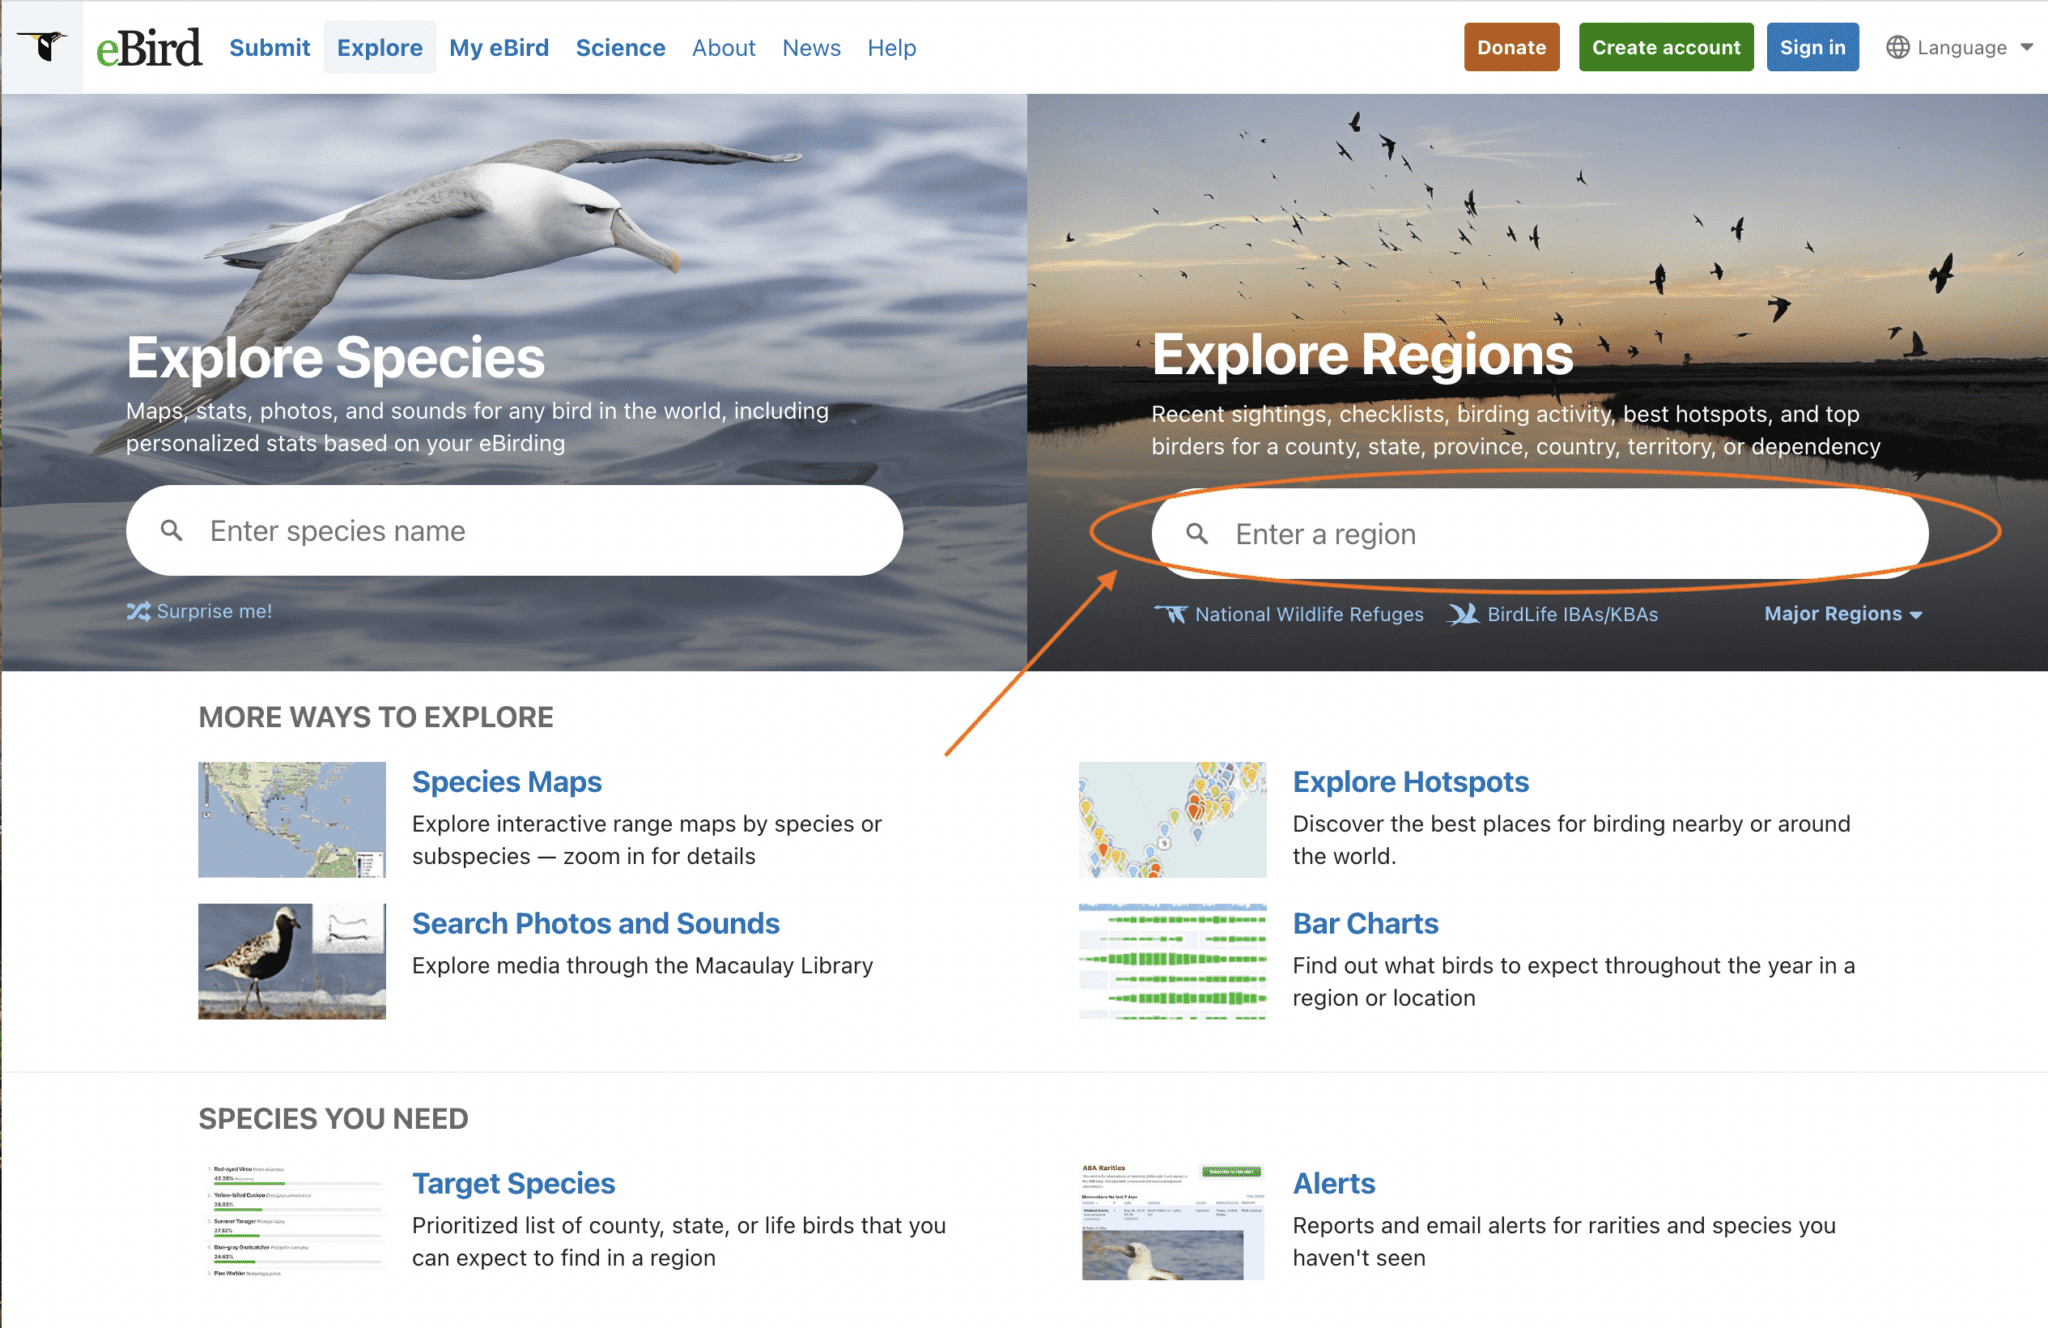Open the Species Maps thumbnail image

click(x=292, y=819)
